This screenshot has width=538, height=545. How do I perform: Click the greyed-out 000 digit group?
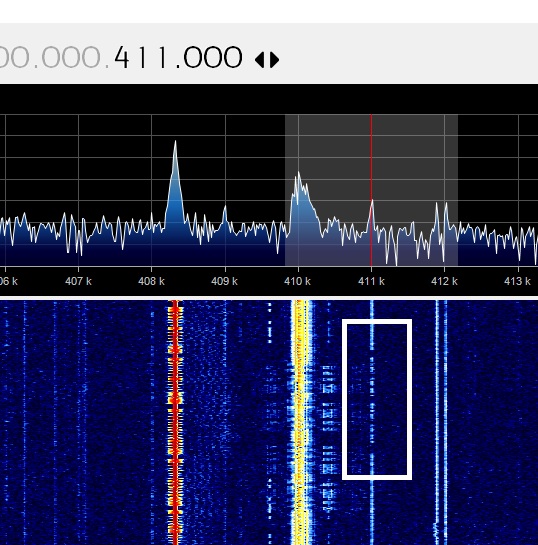pos(71,57)
